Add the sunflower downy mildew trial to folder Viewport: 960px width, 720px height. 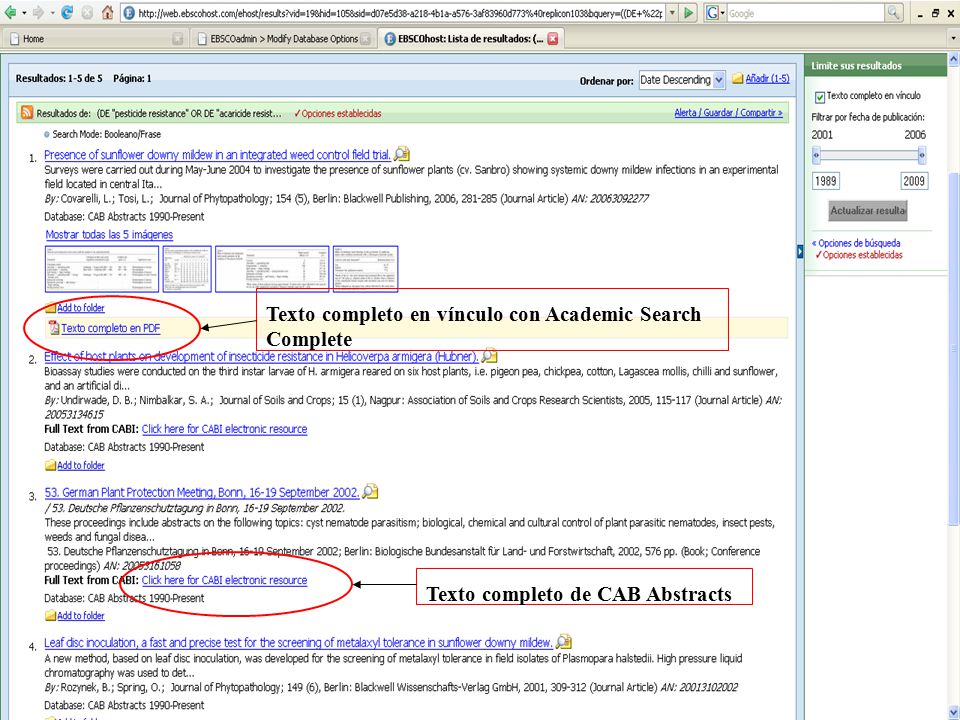click(80, 307)
